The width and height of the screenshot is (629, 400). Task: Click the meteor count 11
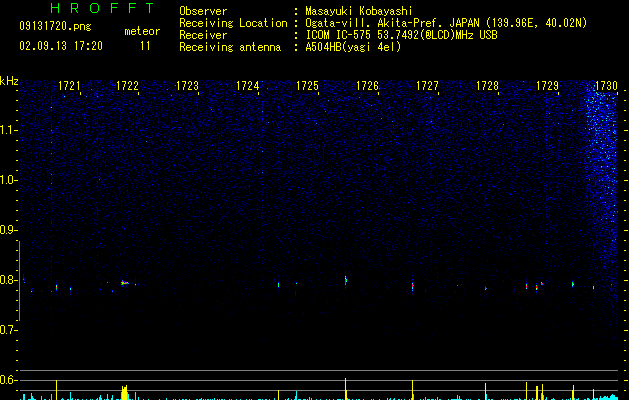pyautogui.click(x=145, y=46)
